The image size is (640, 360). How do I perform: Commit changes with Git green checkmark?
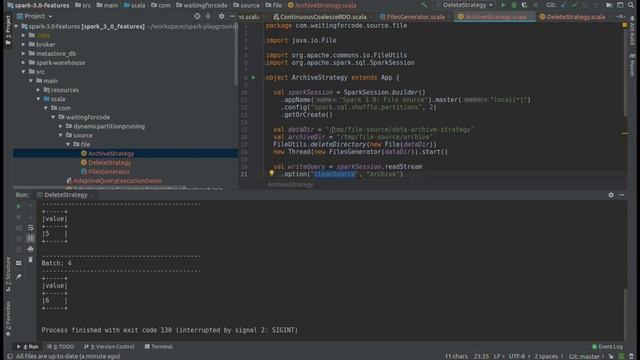coord(574,5)
